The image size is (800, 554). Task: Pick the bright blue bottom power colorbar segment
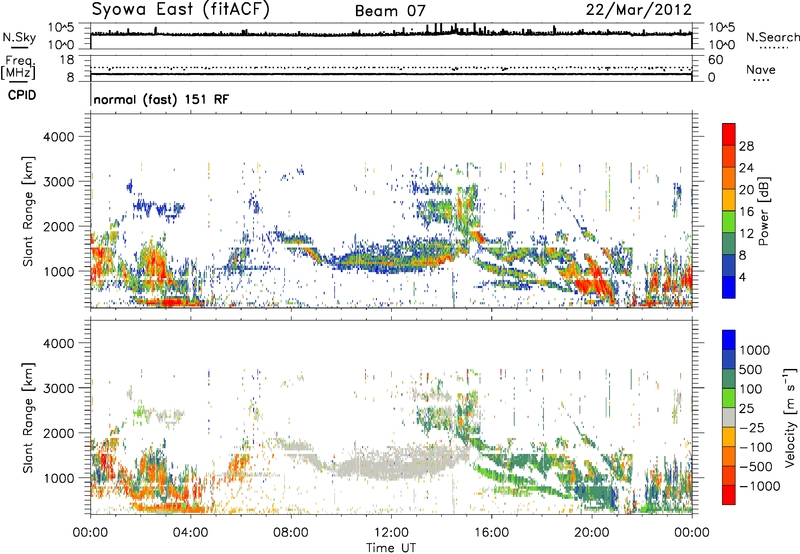tap(729, 288)
